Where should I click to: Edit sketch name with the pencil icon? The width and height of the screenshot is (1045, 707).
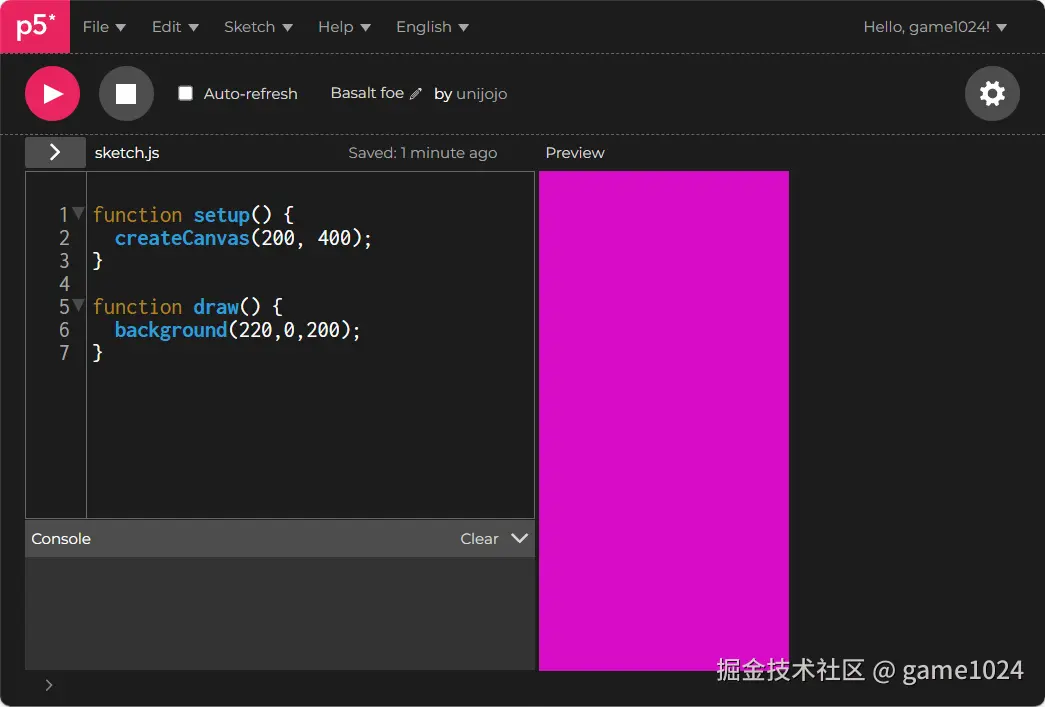tap(416, 93)
